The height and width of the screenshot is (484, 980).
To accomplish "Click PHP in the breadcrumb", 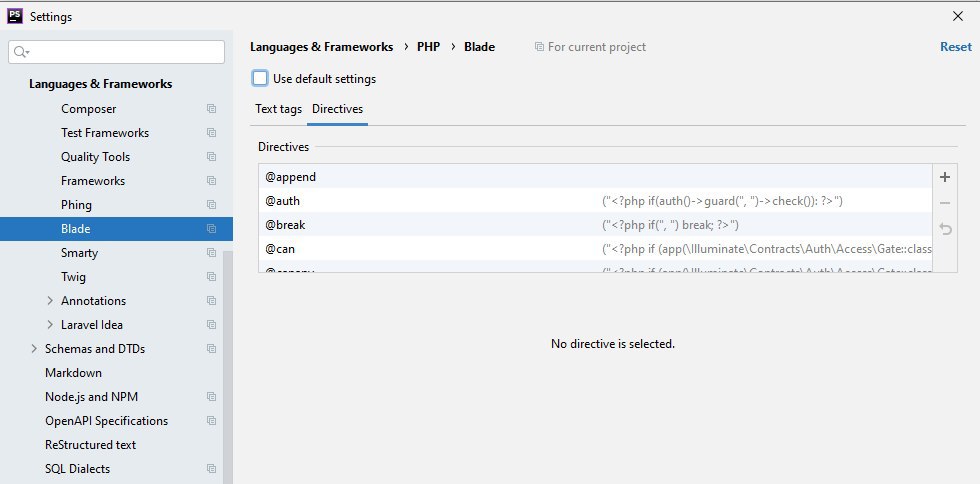I will 428,47.
